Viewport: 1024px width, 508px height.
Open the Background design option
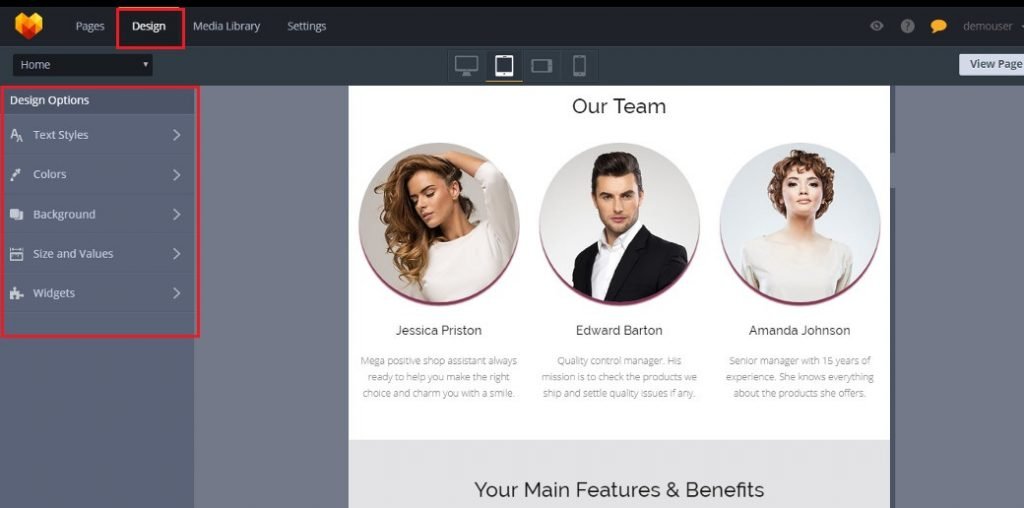pyautogui.click(x=99, y=214)
